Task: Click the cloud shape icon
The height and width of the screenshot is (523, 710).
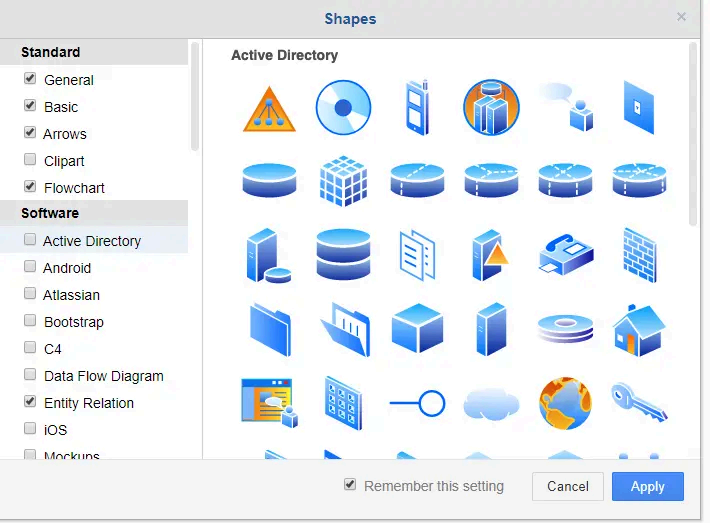Action: pyautogui.click(x=491, y=404)
